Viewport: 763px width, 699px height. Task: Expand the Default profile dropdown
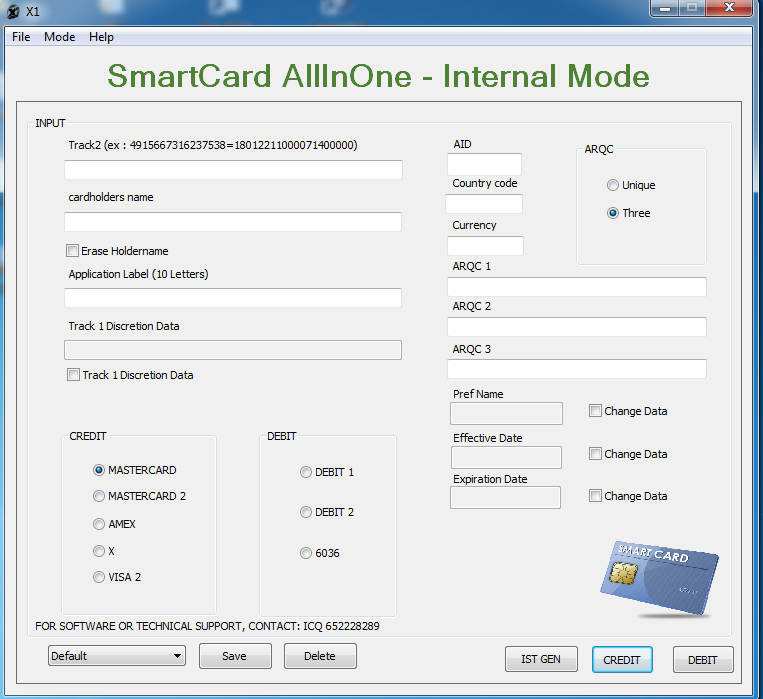(117, 656)
